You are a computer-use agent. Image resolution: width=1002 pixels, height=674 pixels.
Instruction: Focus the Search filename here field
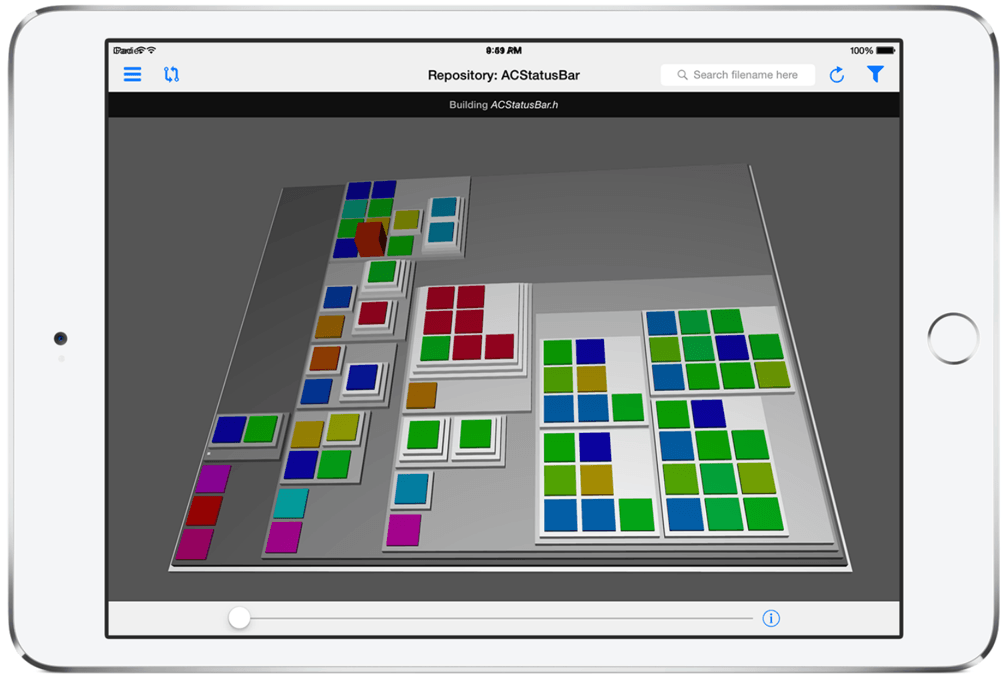click(x=737, y=75)
